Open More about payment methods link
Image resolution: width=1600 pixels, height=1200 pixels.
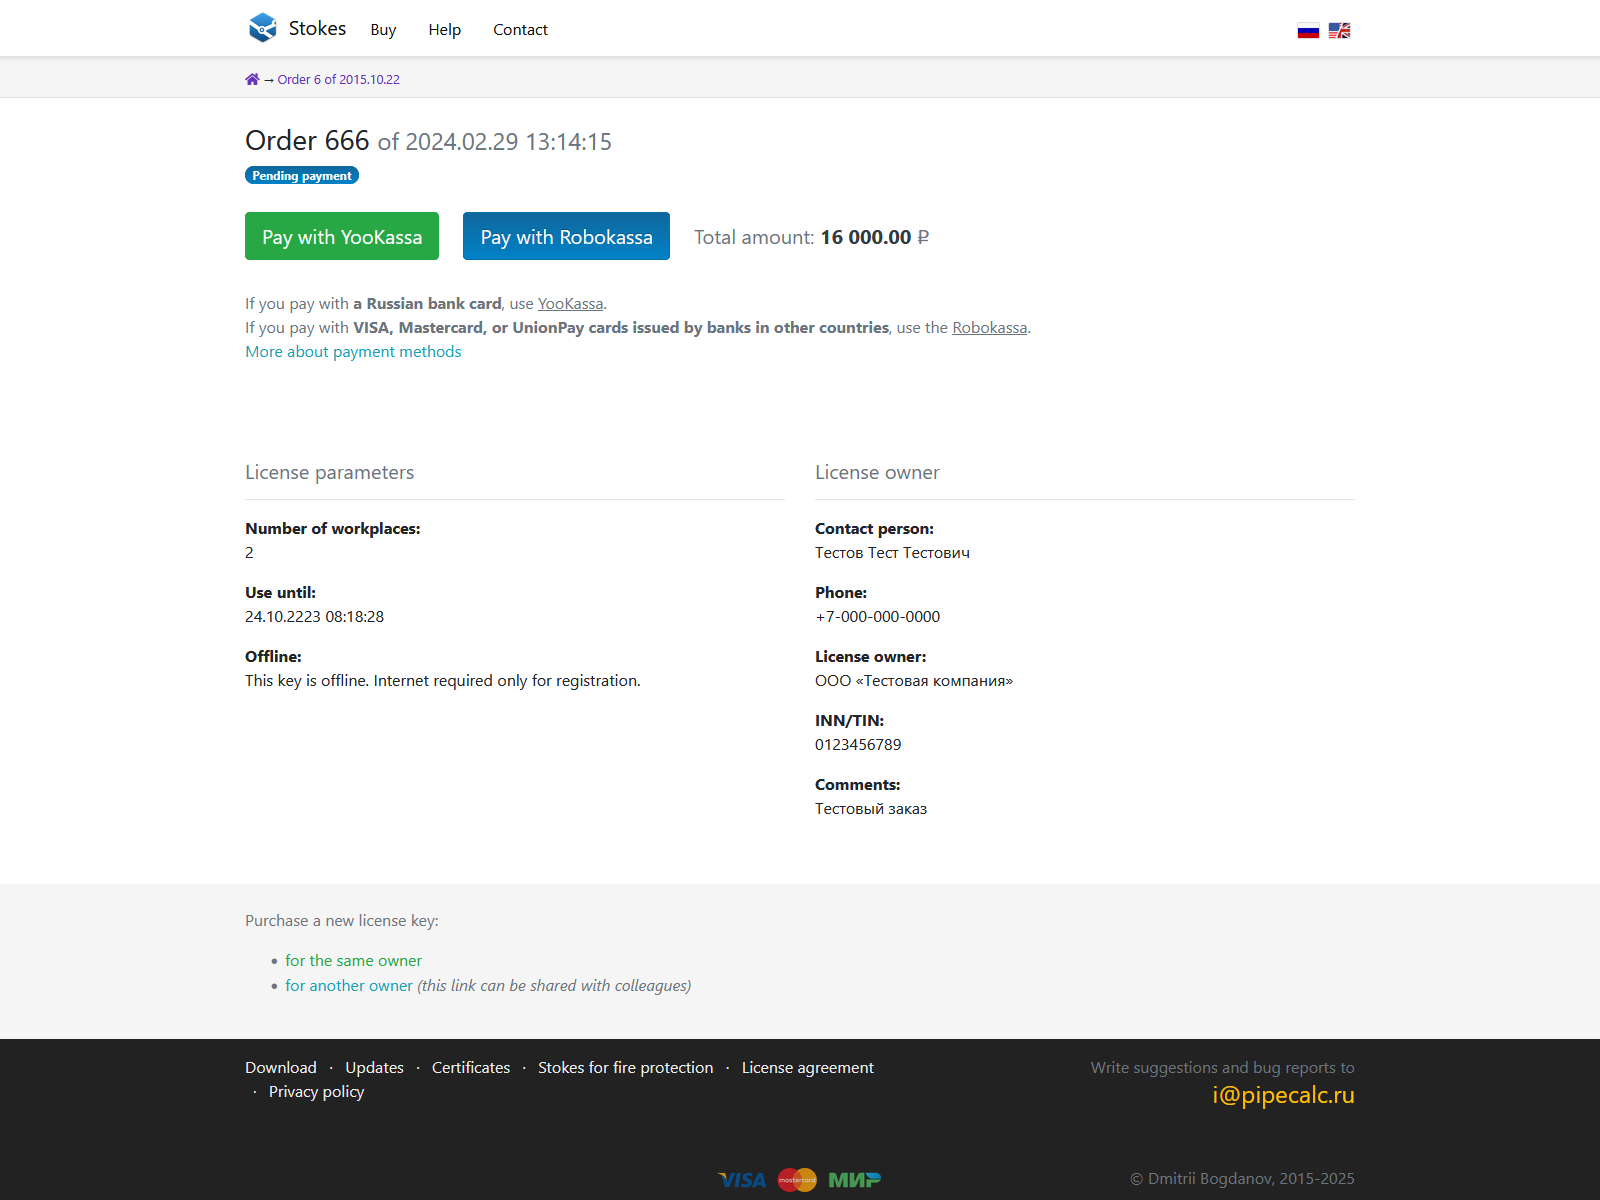tap(353, 352)
